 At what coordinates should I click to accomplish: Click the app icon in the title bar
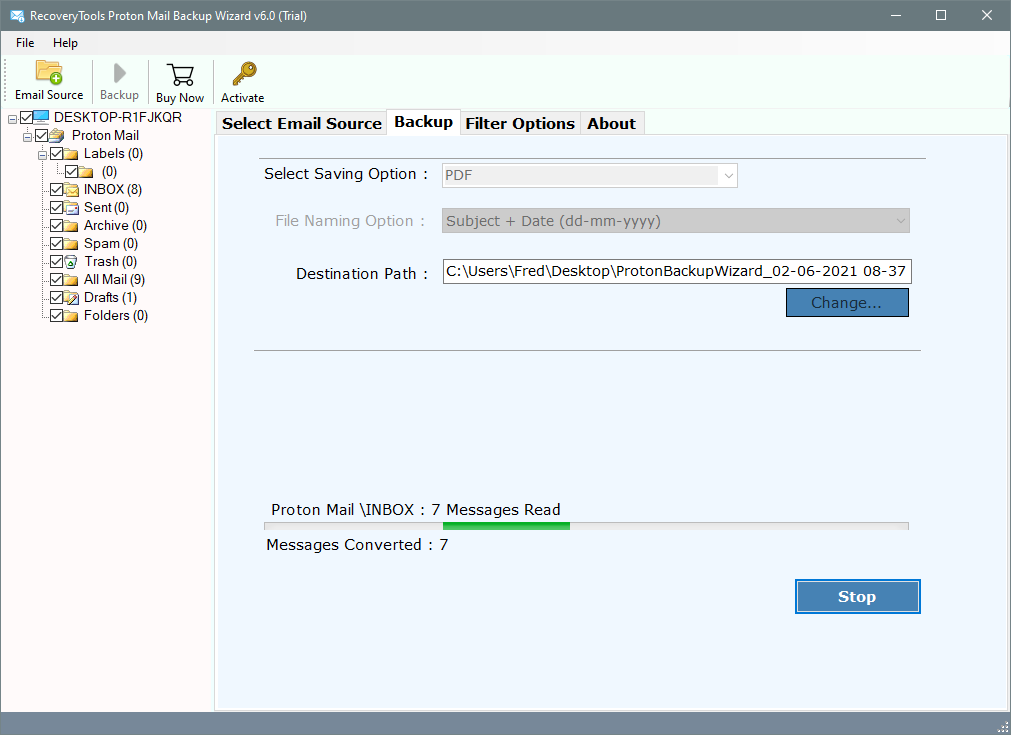pyautogui.click(x=17, y=15)
